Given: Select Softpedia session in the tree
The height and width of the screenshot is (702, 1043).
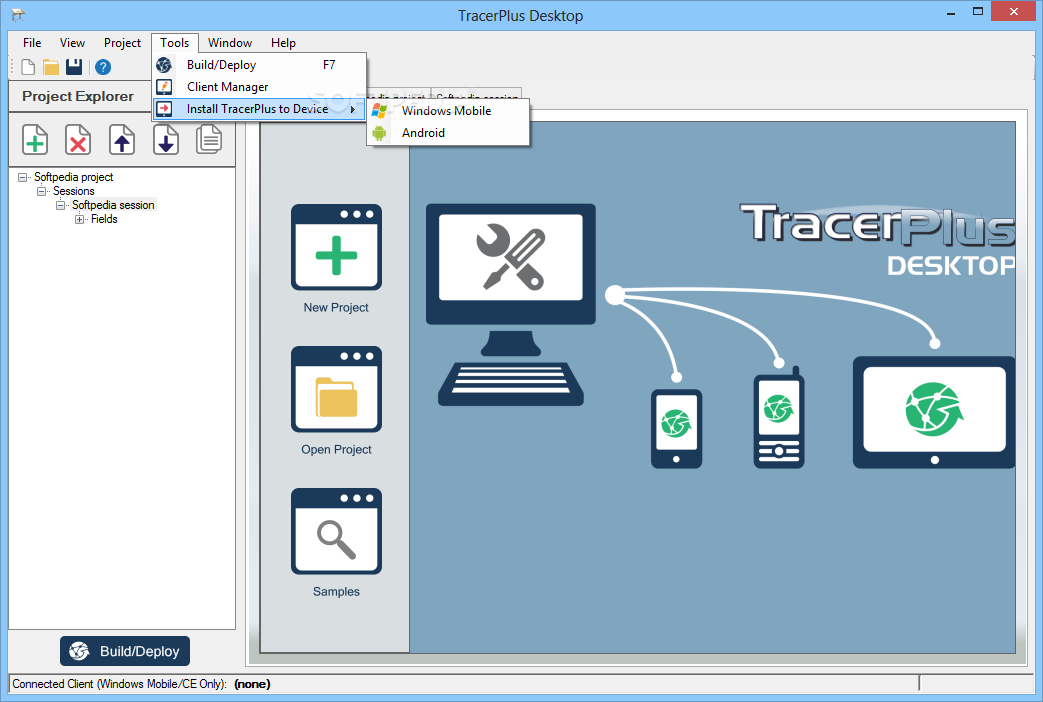Looking at the screenshot, I should (x=113, y=205).
